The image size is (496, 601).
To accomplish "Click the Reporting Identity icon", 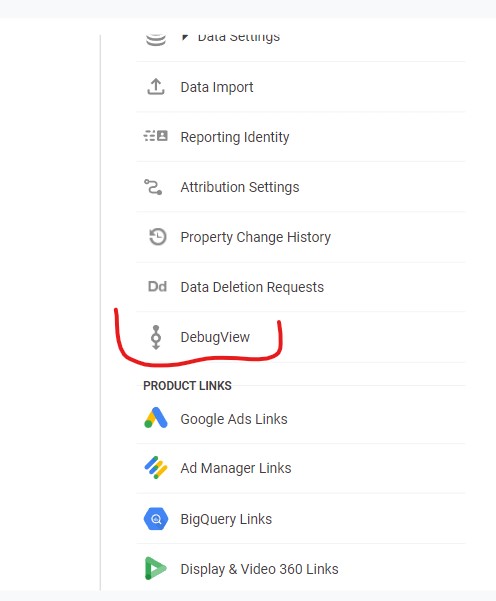I will coord(156,136).
